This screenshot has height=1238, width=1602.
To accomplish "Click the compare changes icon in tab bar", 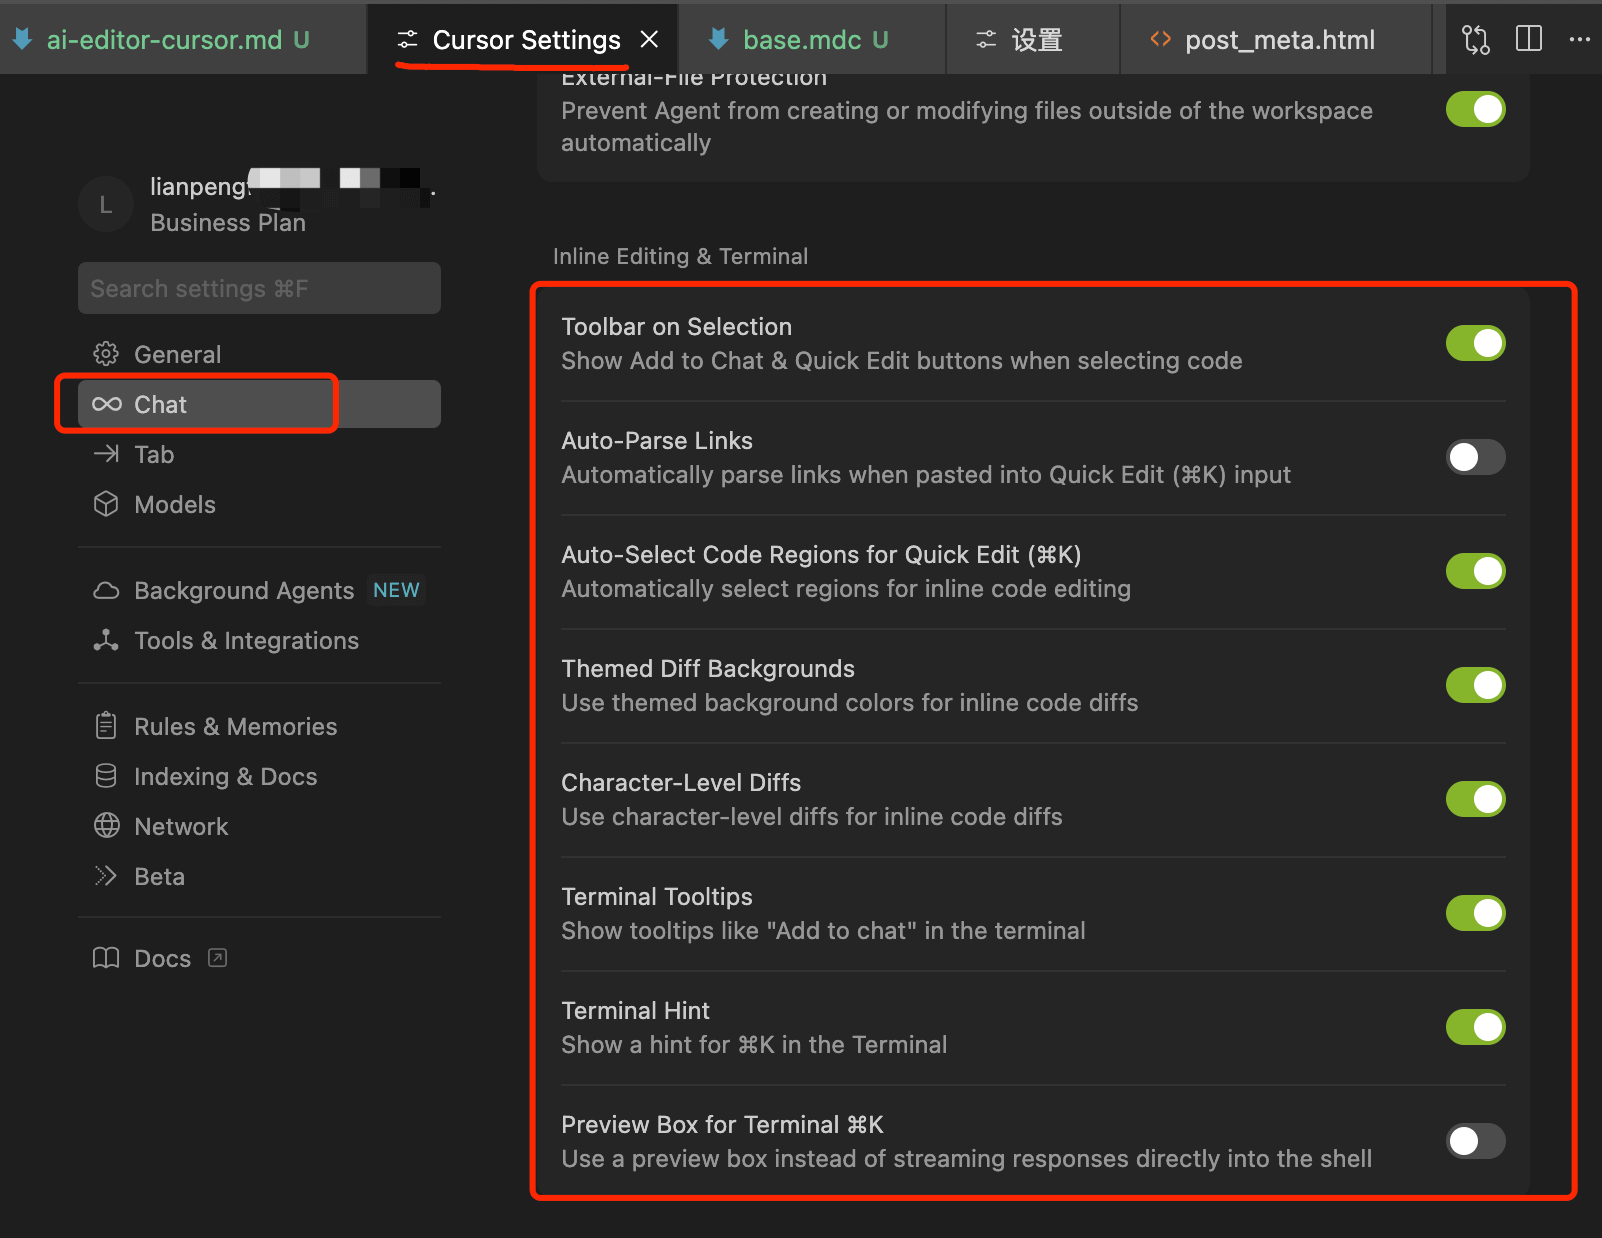I will pos(1476,39).
